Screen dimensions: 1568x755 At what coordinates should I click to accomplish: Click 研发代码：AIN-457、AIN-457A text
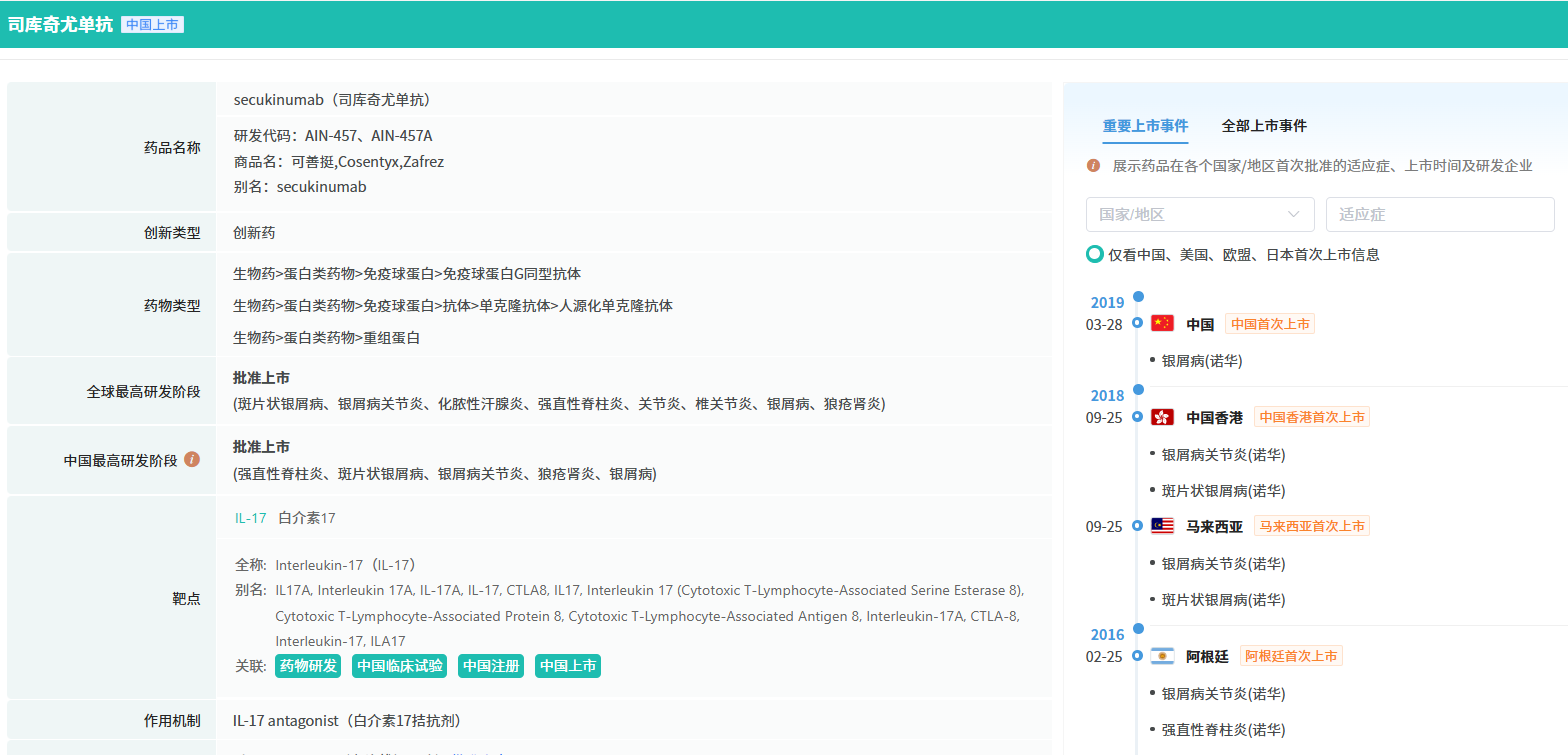[333, 136]
